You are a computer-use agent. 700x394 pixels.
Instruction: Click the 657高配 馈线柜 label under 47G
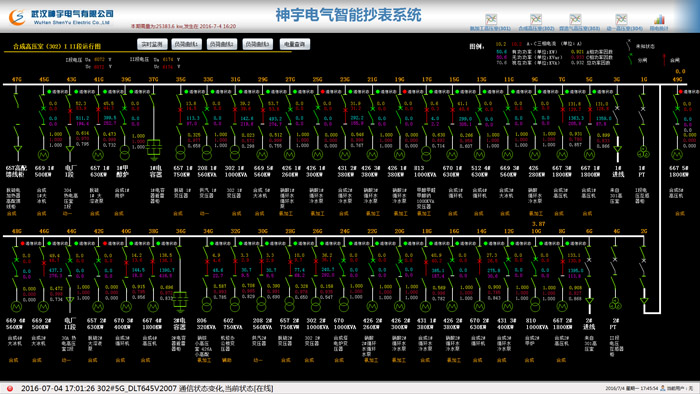16,171
